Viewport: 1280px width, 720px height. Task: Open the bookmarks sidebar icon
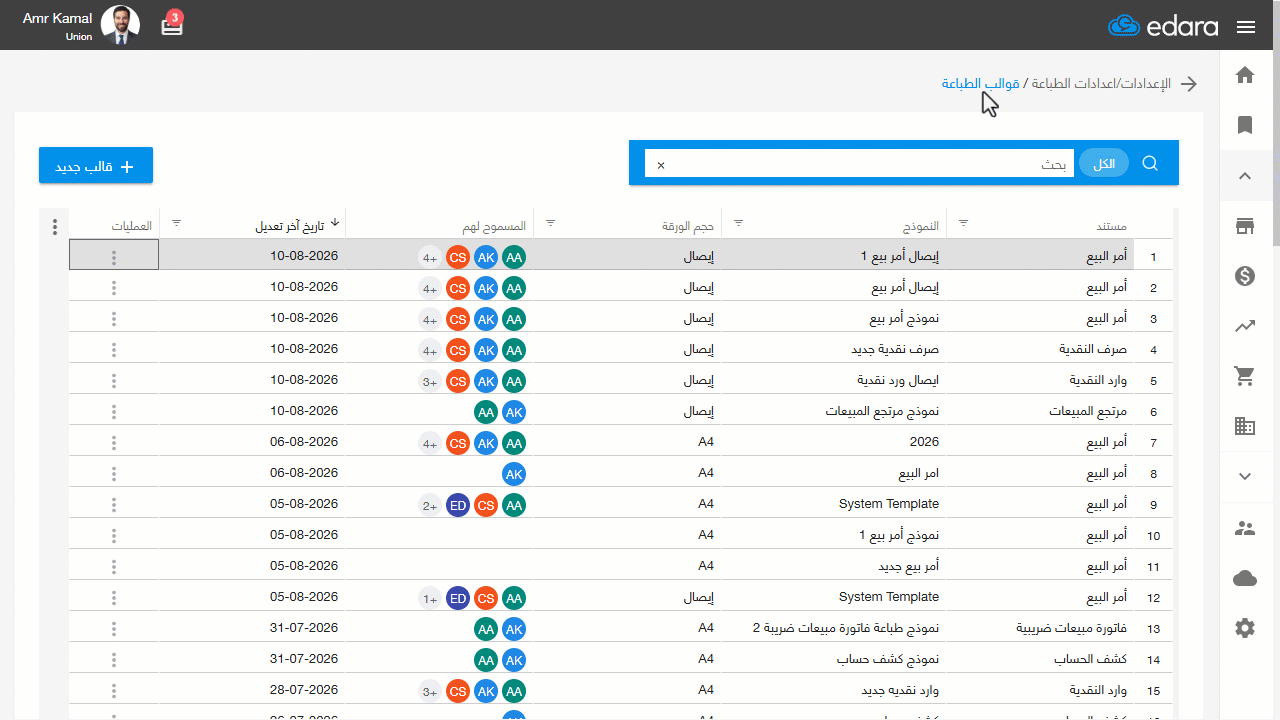click(1245, 125)
